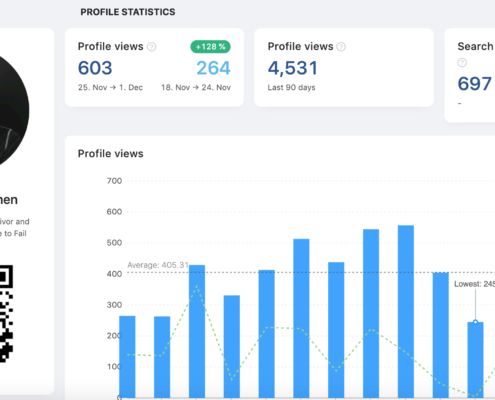Click the 697 search value
Image resolution: width=495 pixels, height=400 pixels.
474,84
